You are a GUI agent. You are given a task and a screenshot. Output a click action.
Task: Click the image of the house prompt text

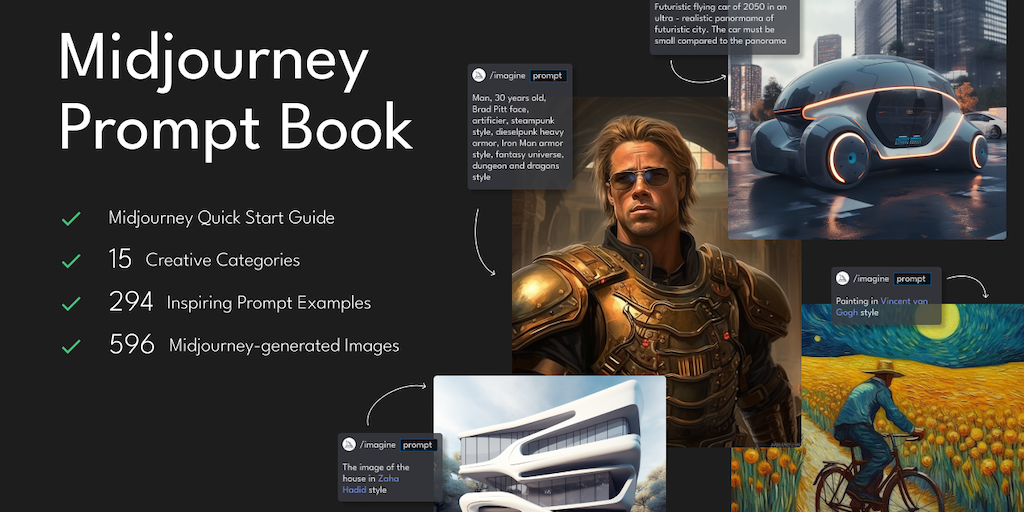coord(376,479)
